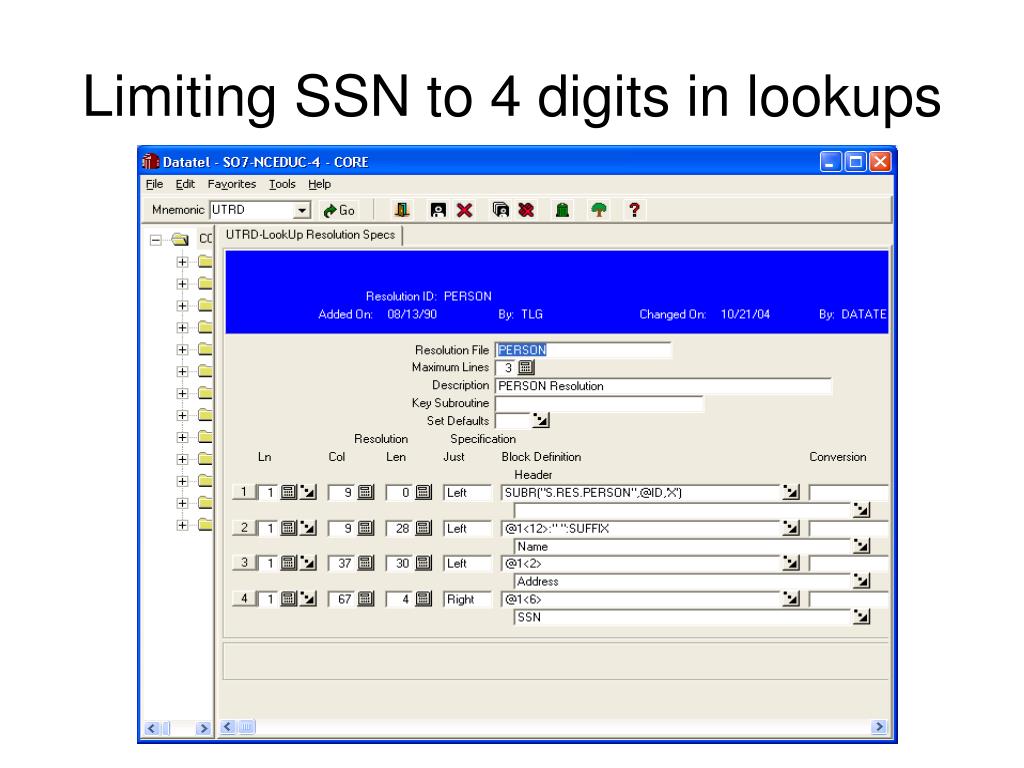
Task: Expand the last child folder in tree
Action: (x=182, y=525)
